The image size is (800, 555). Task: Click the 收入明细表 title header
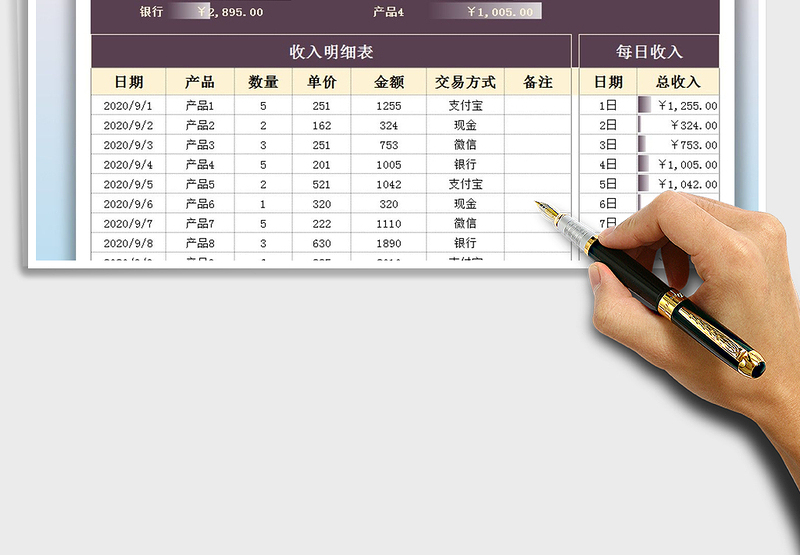tap(331, 52)
